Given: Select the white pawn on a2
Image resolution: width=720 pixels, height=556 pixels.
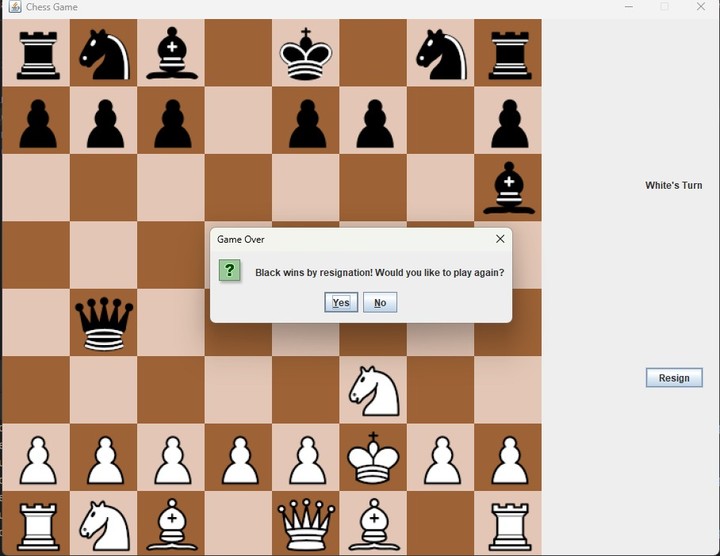Looking at the screenshot, I should click(38, 460).
